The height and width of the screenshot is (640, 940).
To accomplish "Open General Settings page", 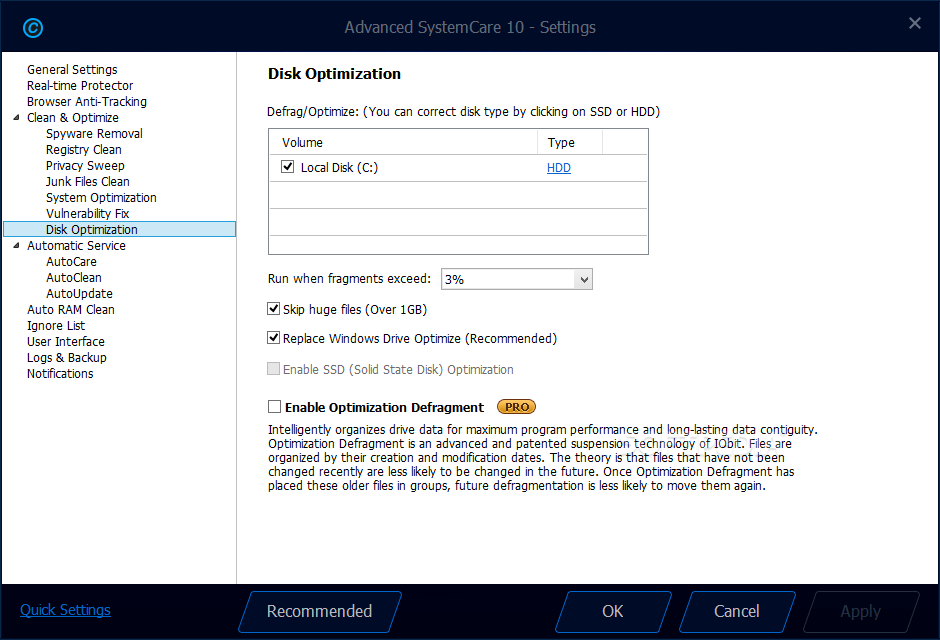I will click(72, 70).
